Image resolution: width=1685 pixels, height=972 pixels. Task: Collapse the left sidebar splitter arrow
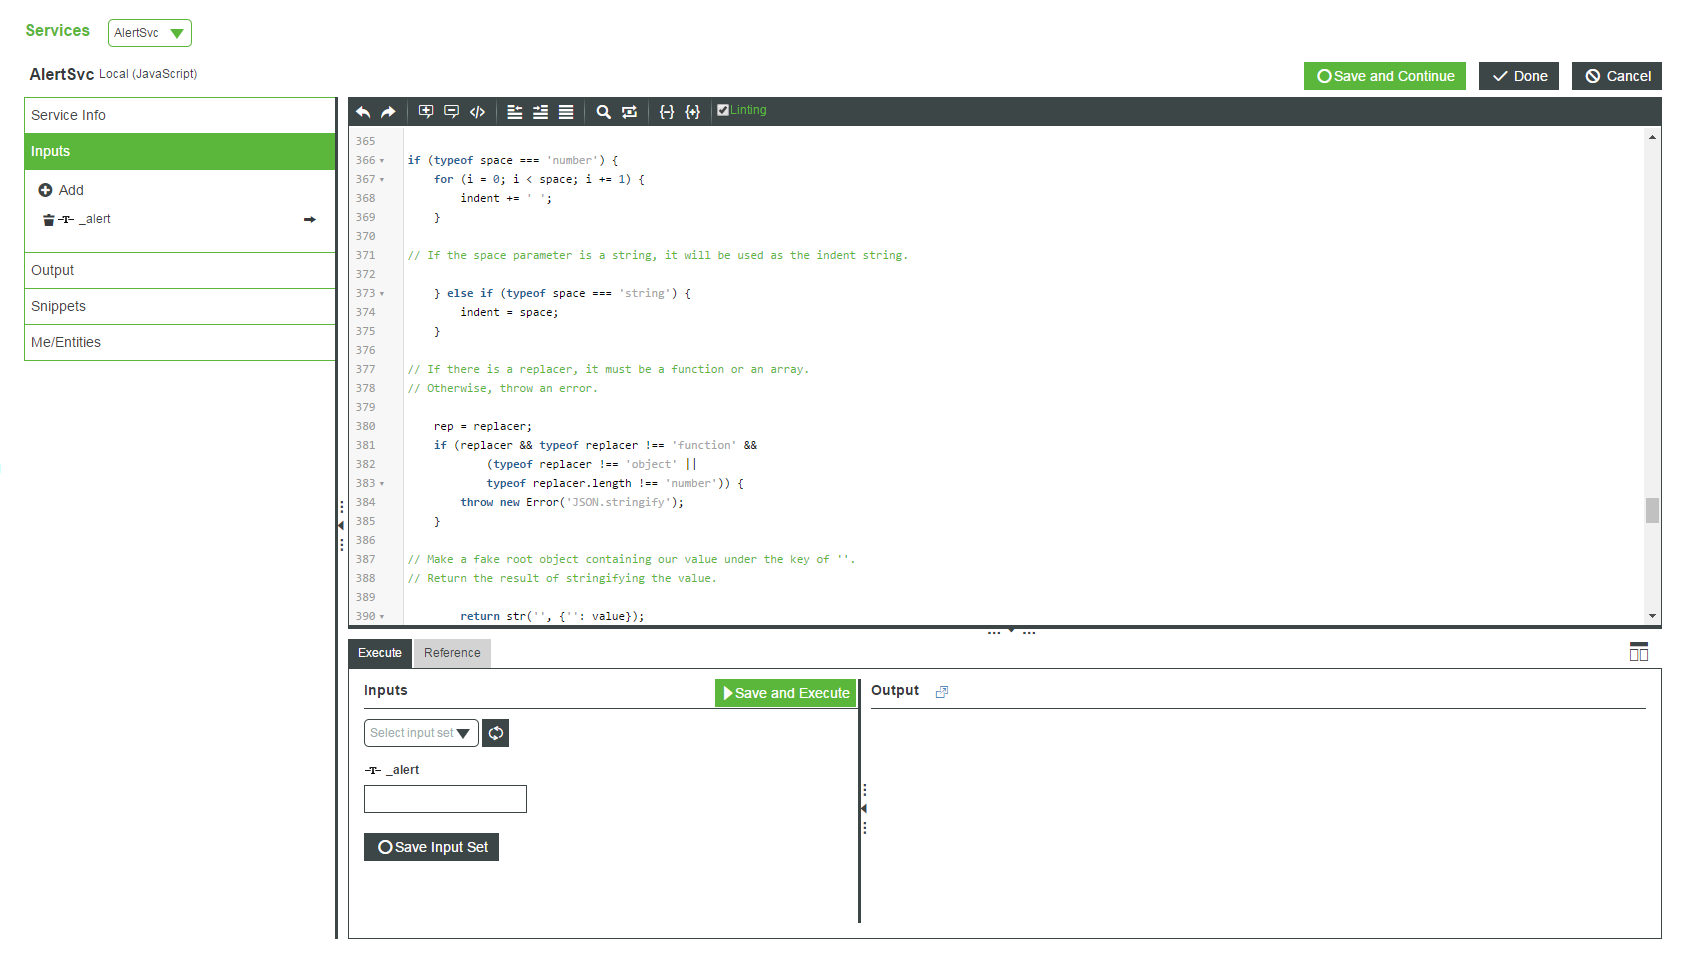(341, 525)
